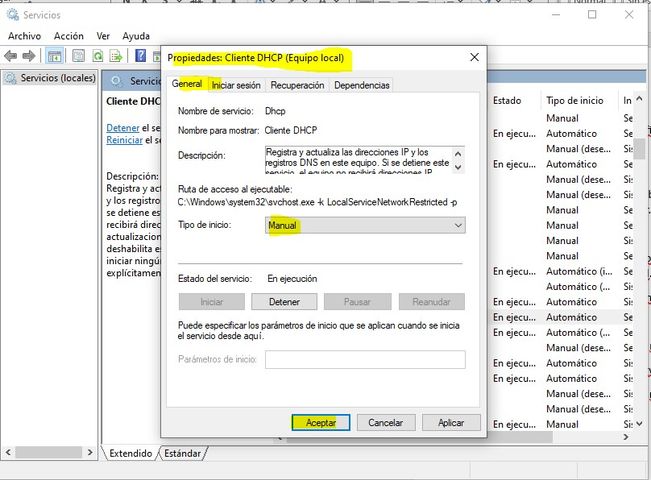Switch to the Recuperación tab

[297, 85]
